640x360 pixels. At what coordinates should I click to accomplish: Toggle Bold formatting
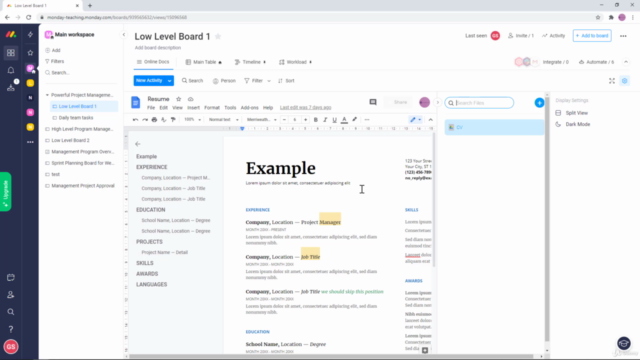pyautogui.click(x=316, y=120)
